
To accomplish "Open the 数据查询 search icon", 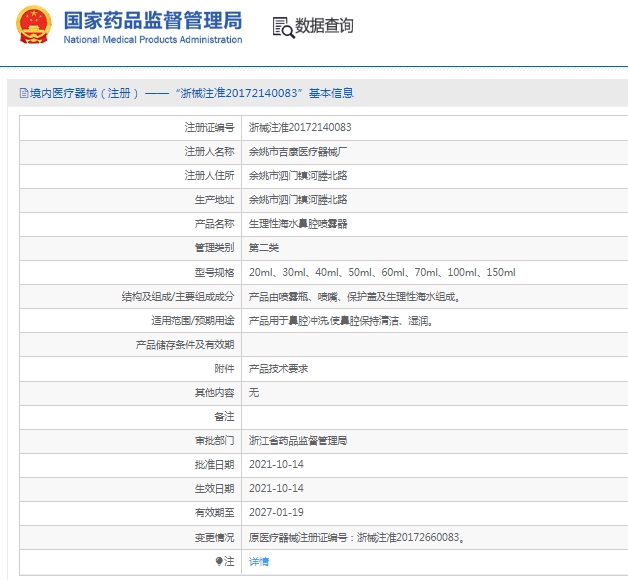I will click(x=284, y=27).
